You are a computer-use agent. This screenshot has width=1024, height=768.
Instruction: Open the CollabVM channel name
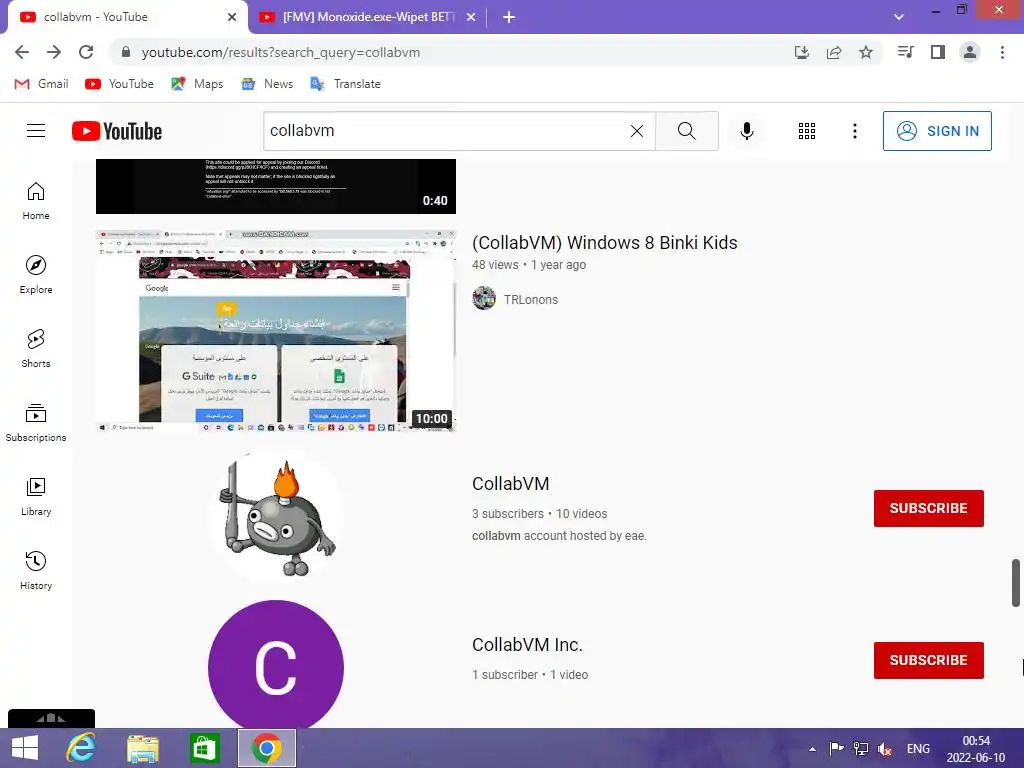511,484
